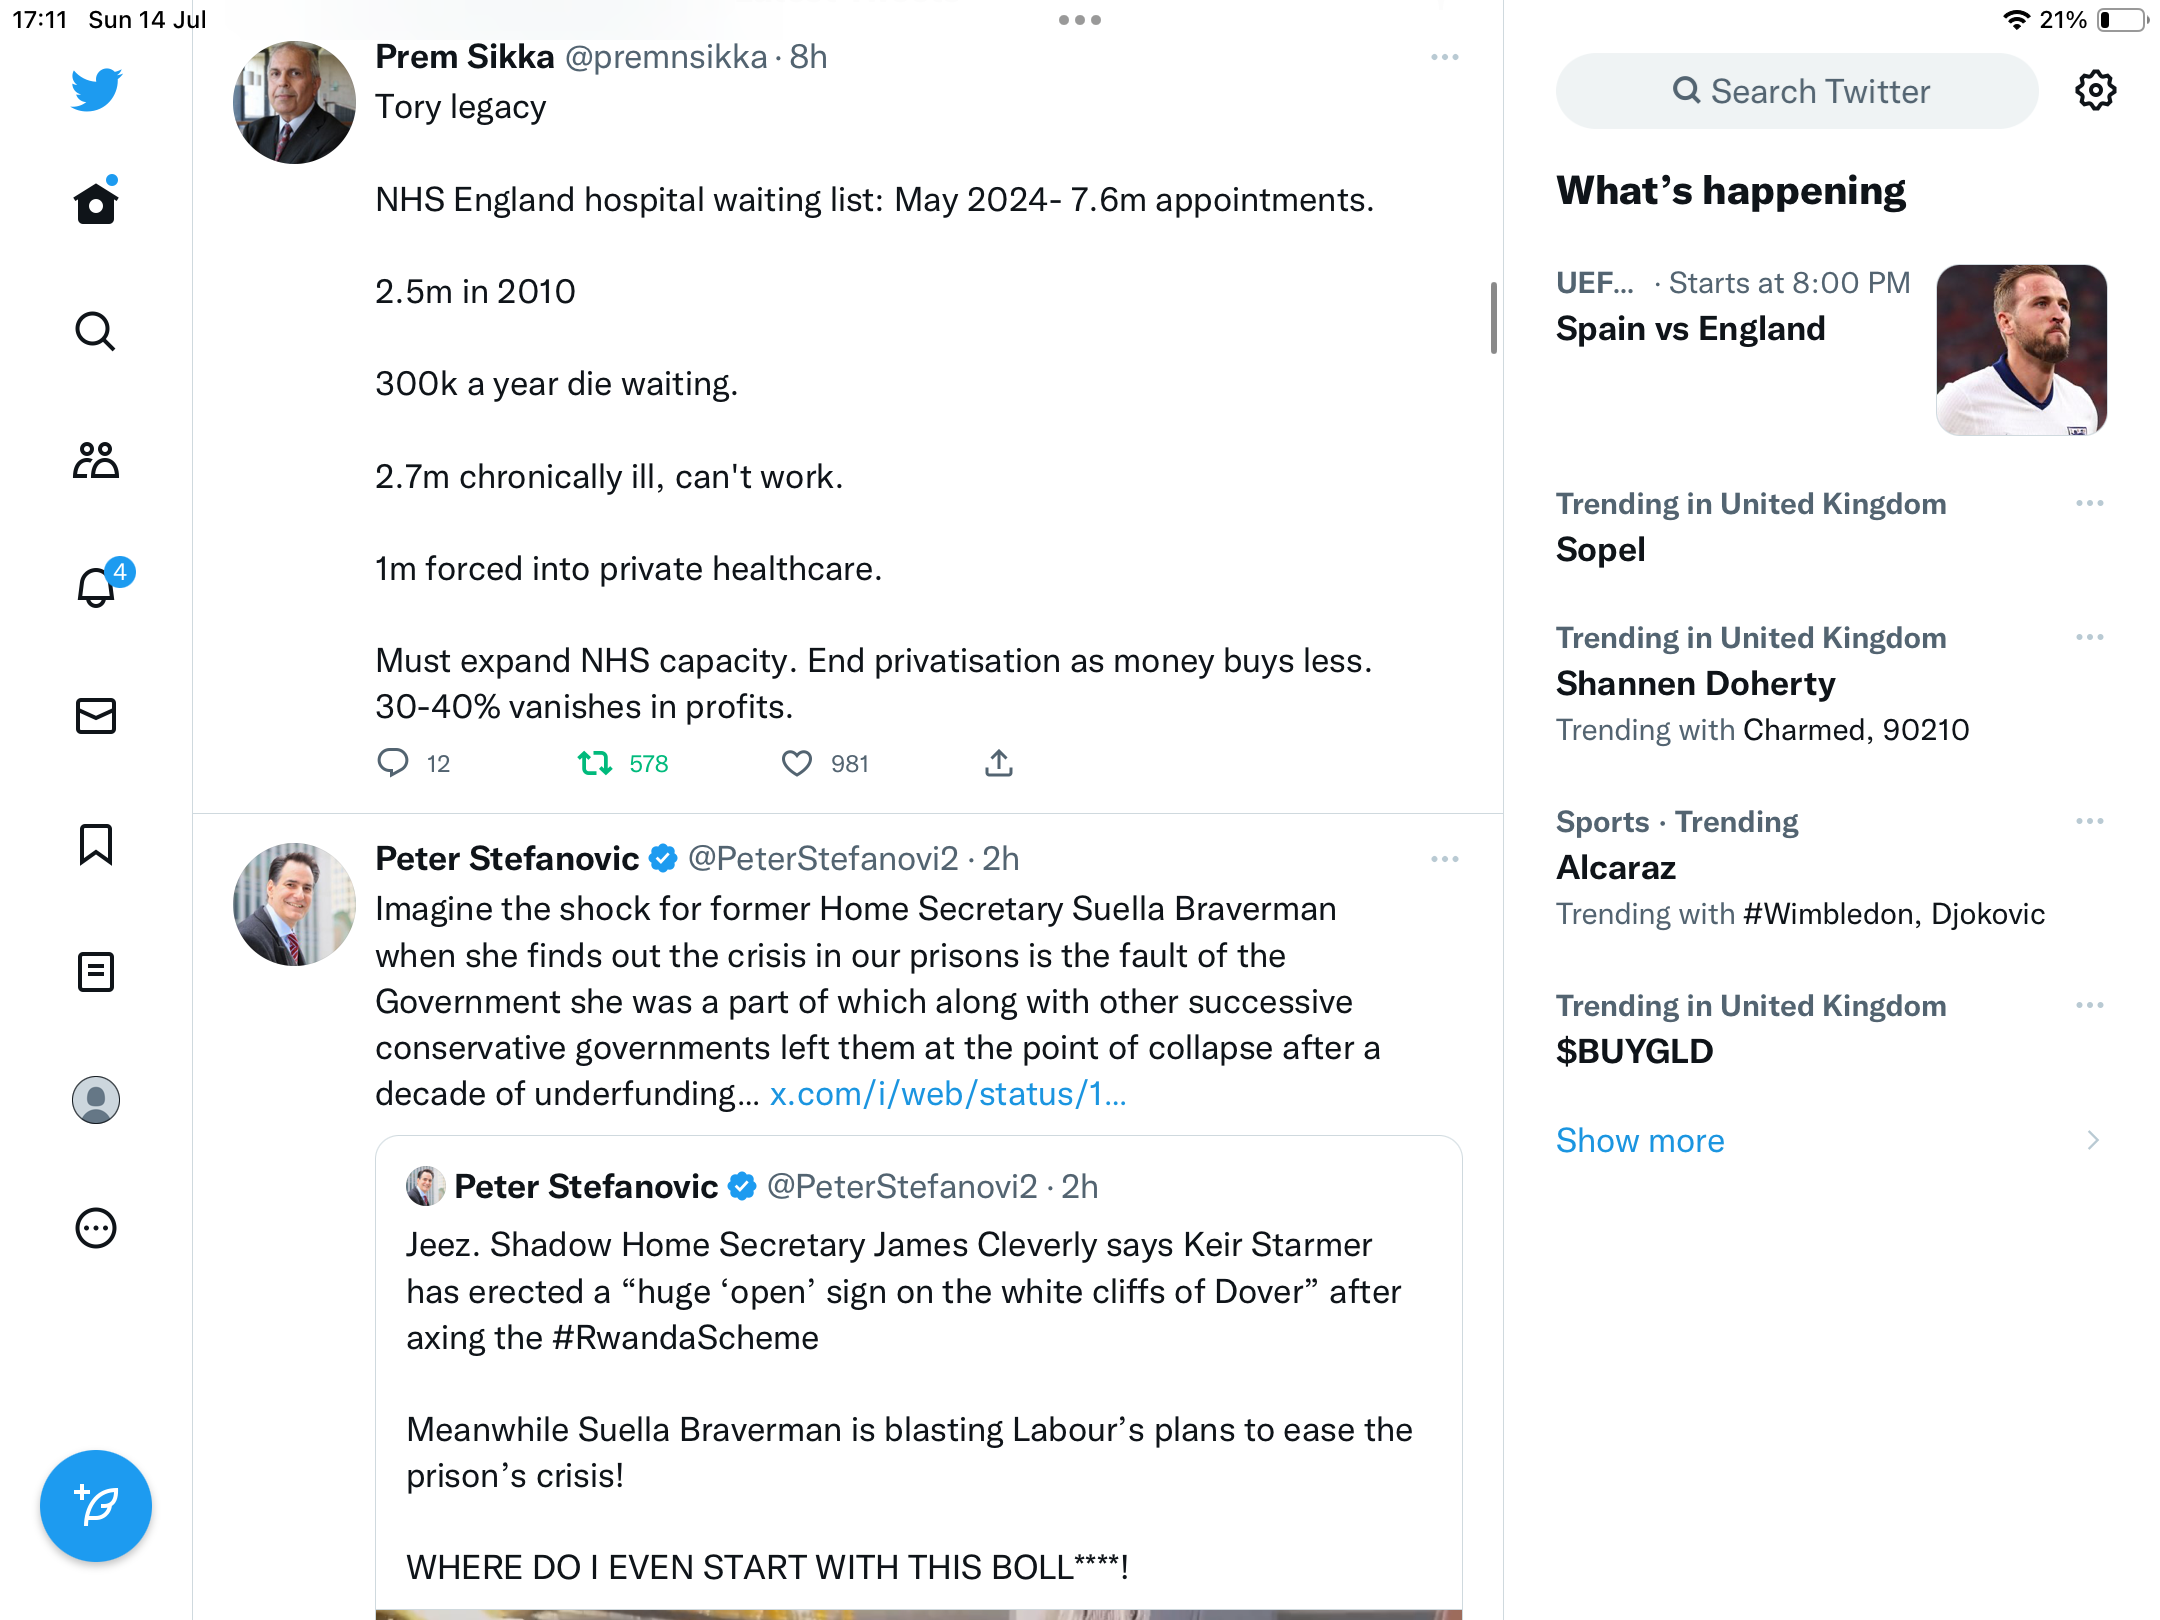Expand Show more trends chevron
The width and height of the screenshot is (2160, 1620).
pyautogui.click(x=2092, y=1141)
